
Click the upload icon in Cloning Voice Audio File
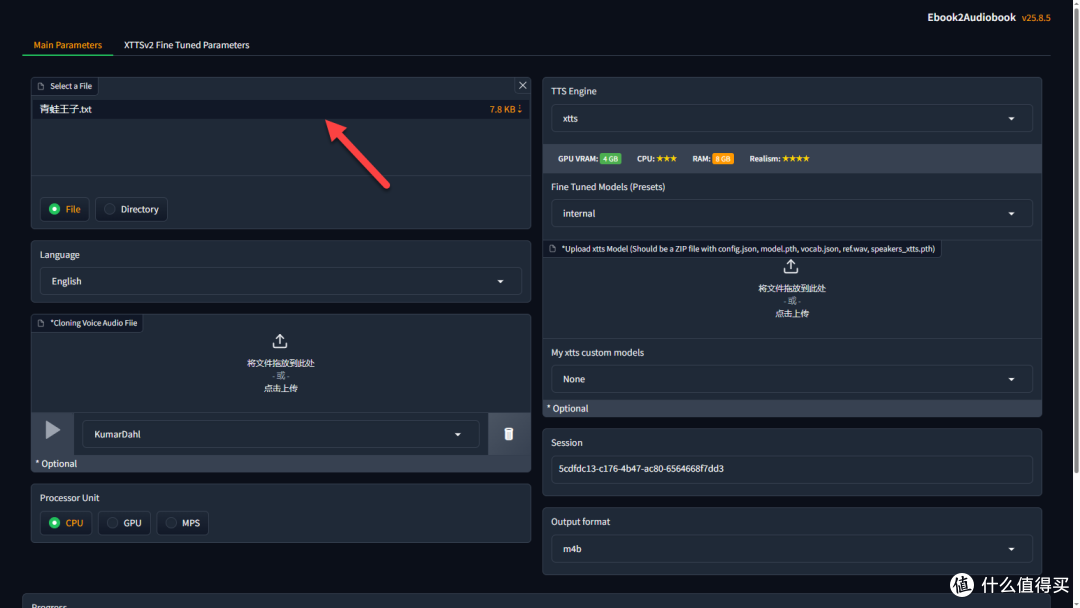(280, 341)
